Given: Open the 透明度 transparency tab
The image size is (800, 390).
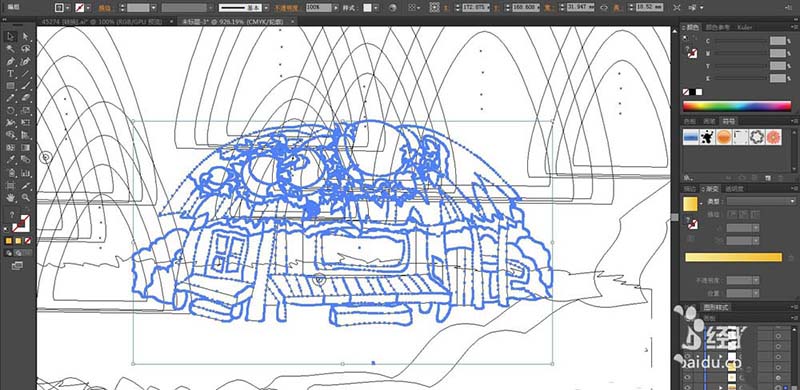Looking at the screenshot, I should click(734, 188).
